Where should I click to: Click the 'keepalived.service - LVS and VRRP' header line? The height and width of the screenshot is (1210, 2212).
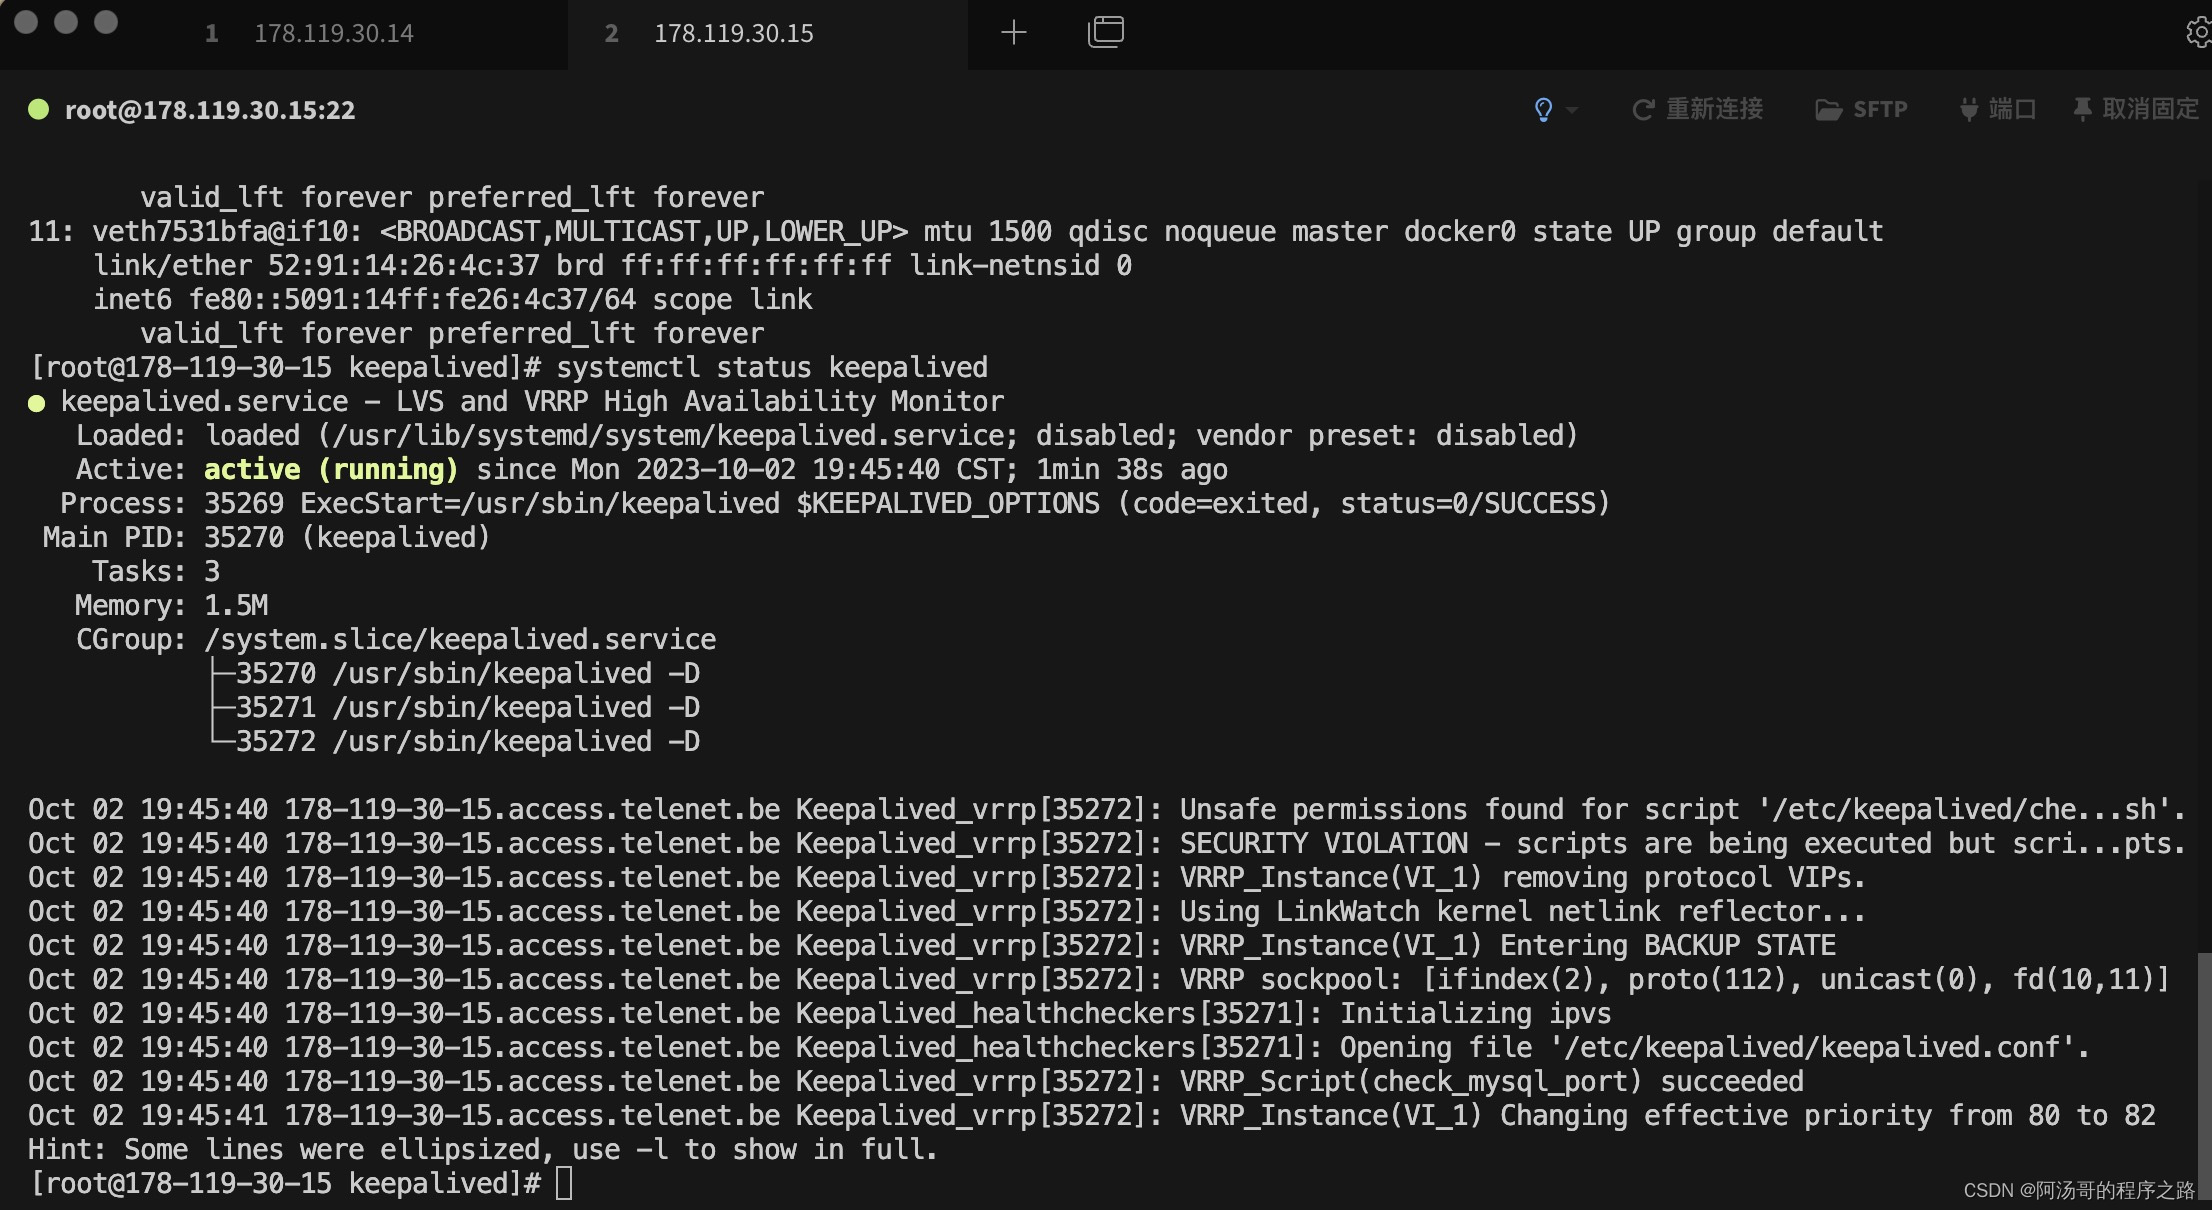pyautogui.click(x=516, y=401)
